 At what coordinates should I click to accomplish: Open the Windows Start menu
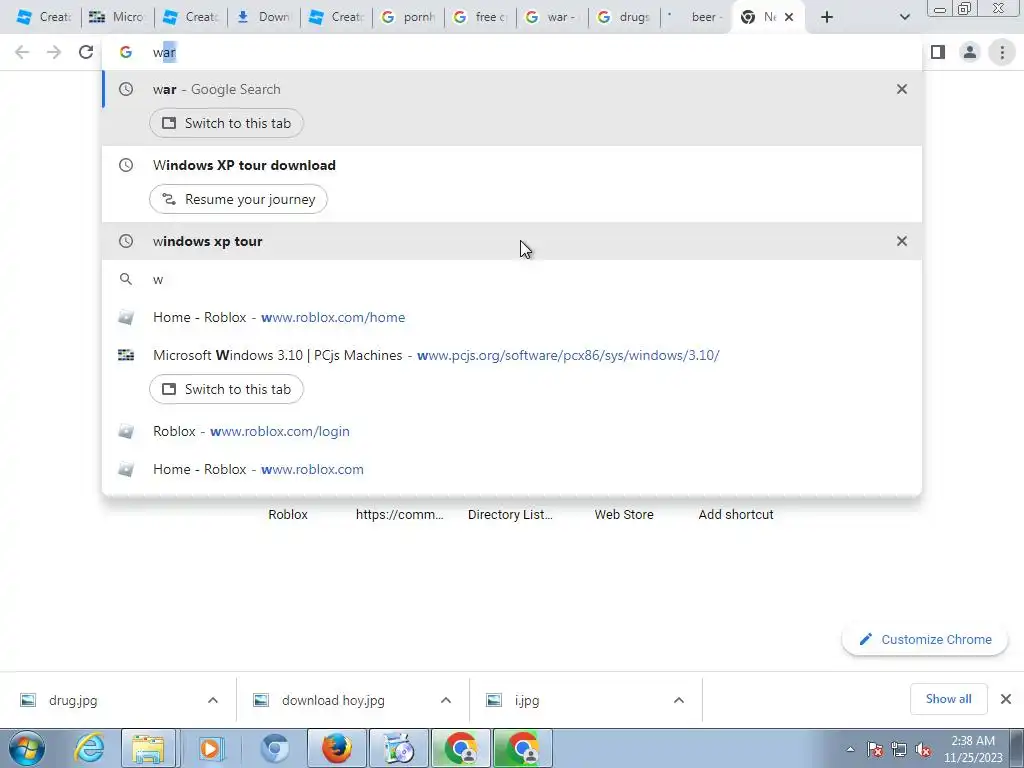click(27, 748)
